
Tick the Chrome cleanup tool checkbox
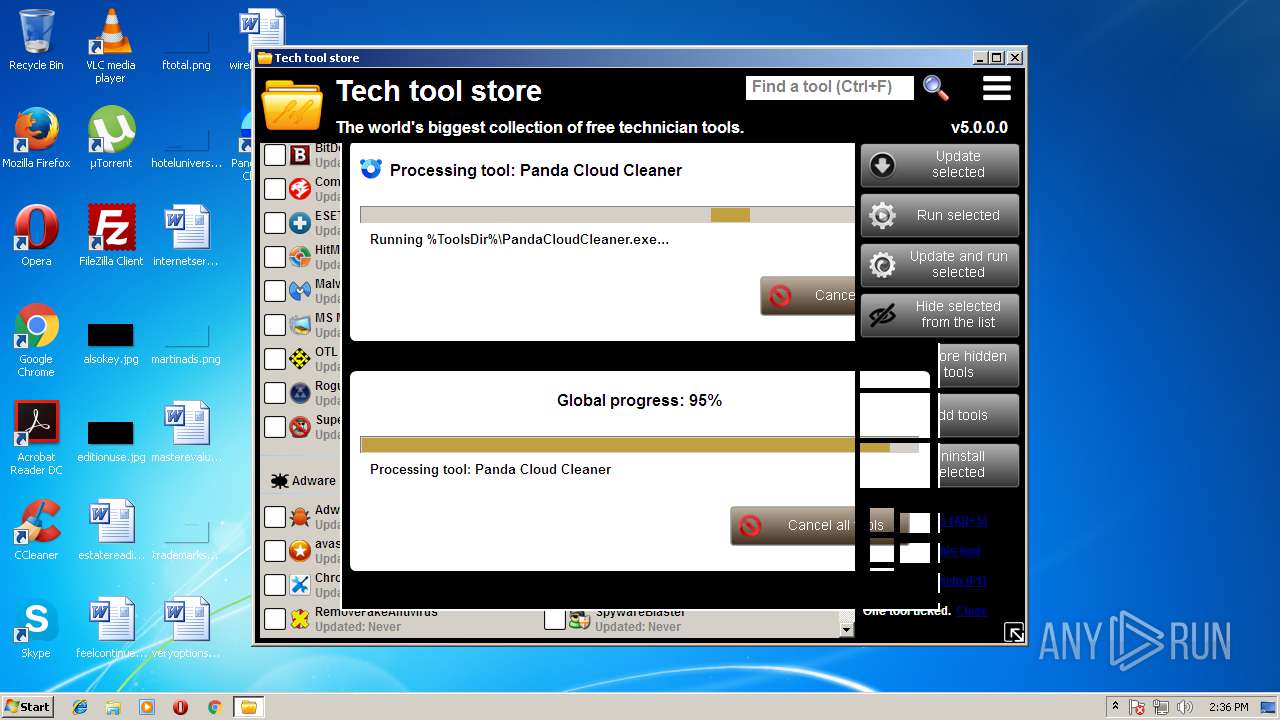tap(275, 585)
